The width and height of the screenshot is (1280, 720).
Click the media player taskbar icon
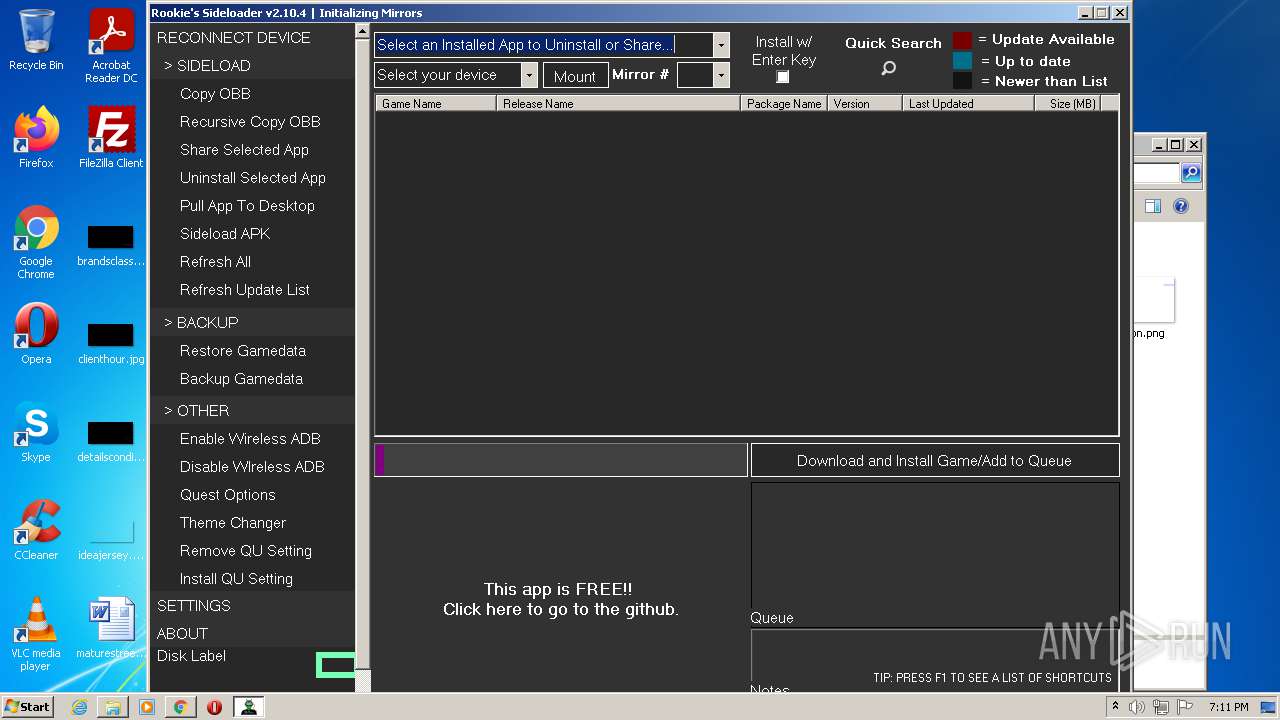click(147, 707)
